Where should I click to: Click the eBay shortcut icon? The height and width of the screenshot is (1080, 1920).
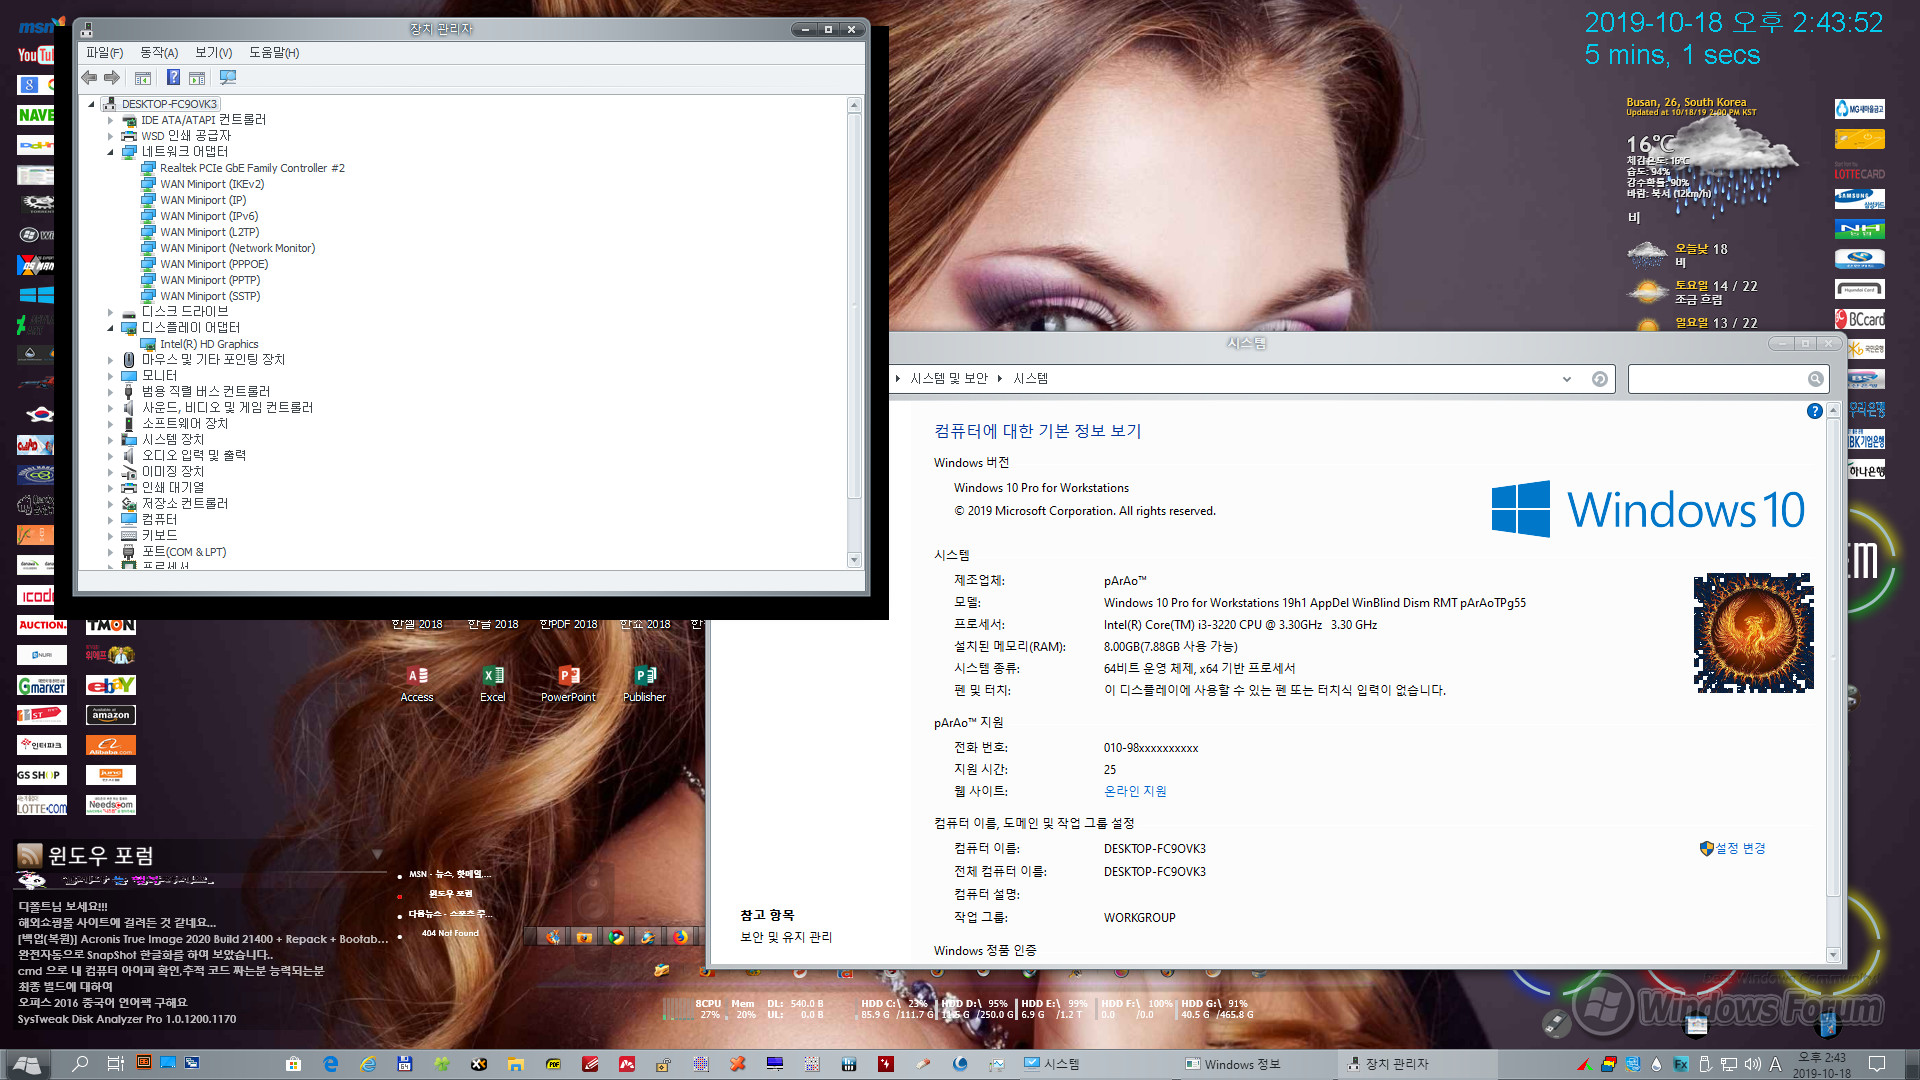tap(111, 685)
